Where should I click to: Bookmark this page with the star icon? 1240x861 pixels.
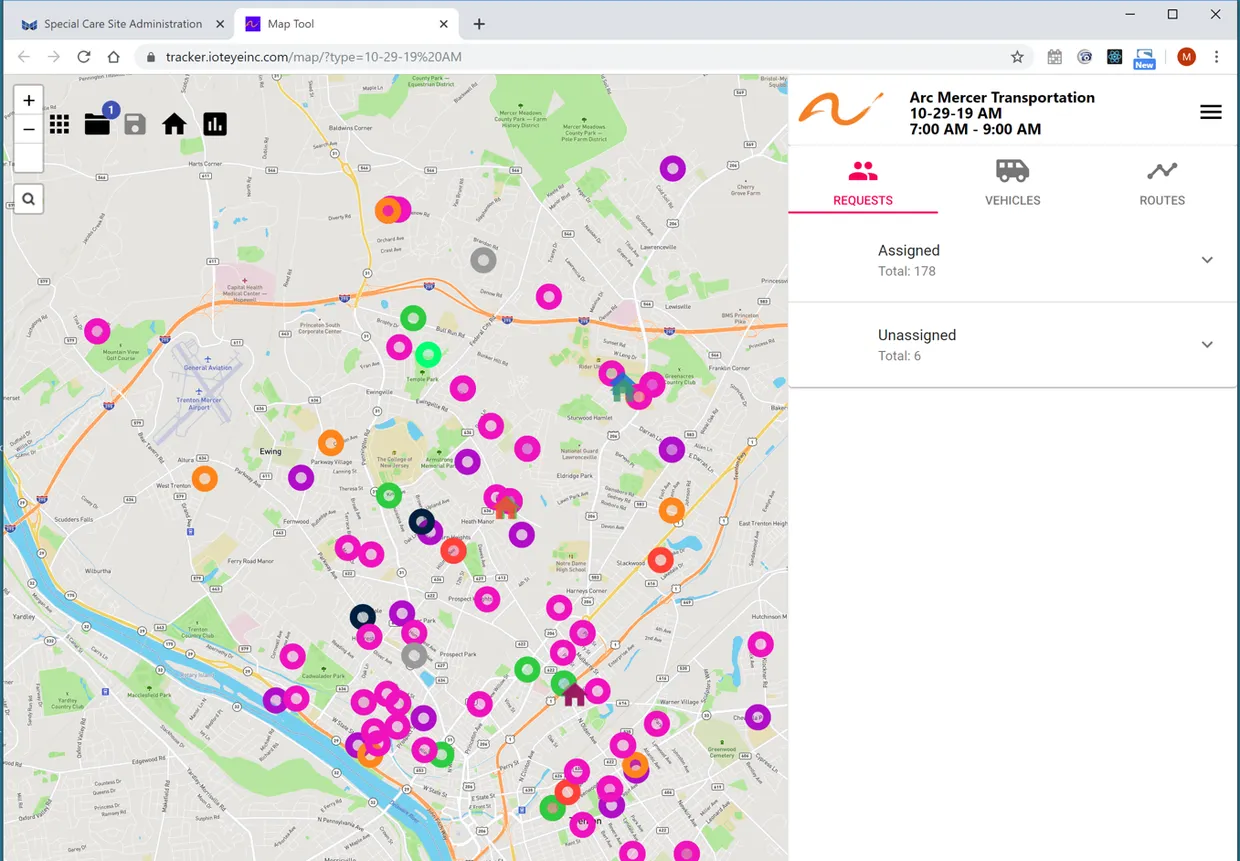click(x=1017, y=57)
